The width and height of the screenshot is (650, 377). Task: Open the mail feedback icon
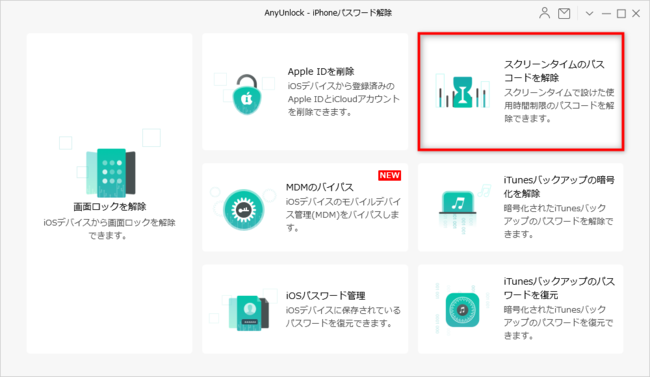(564, 14)
